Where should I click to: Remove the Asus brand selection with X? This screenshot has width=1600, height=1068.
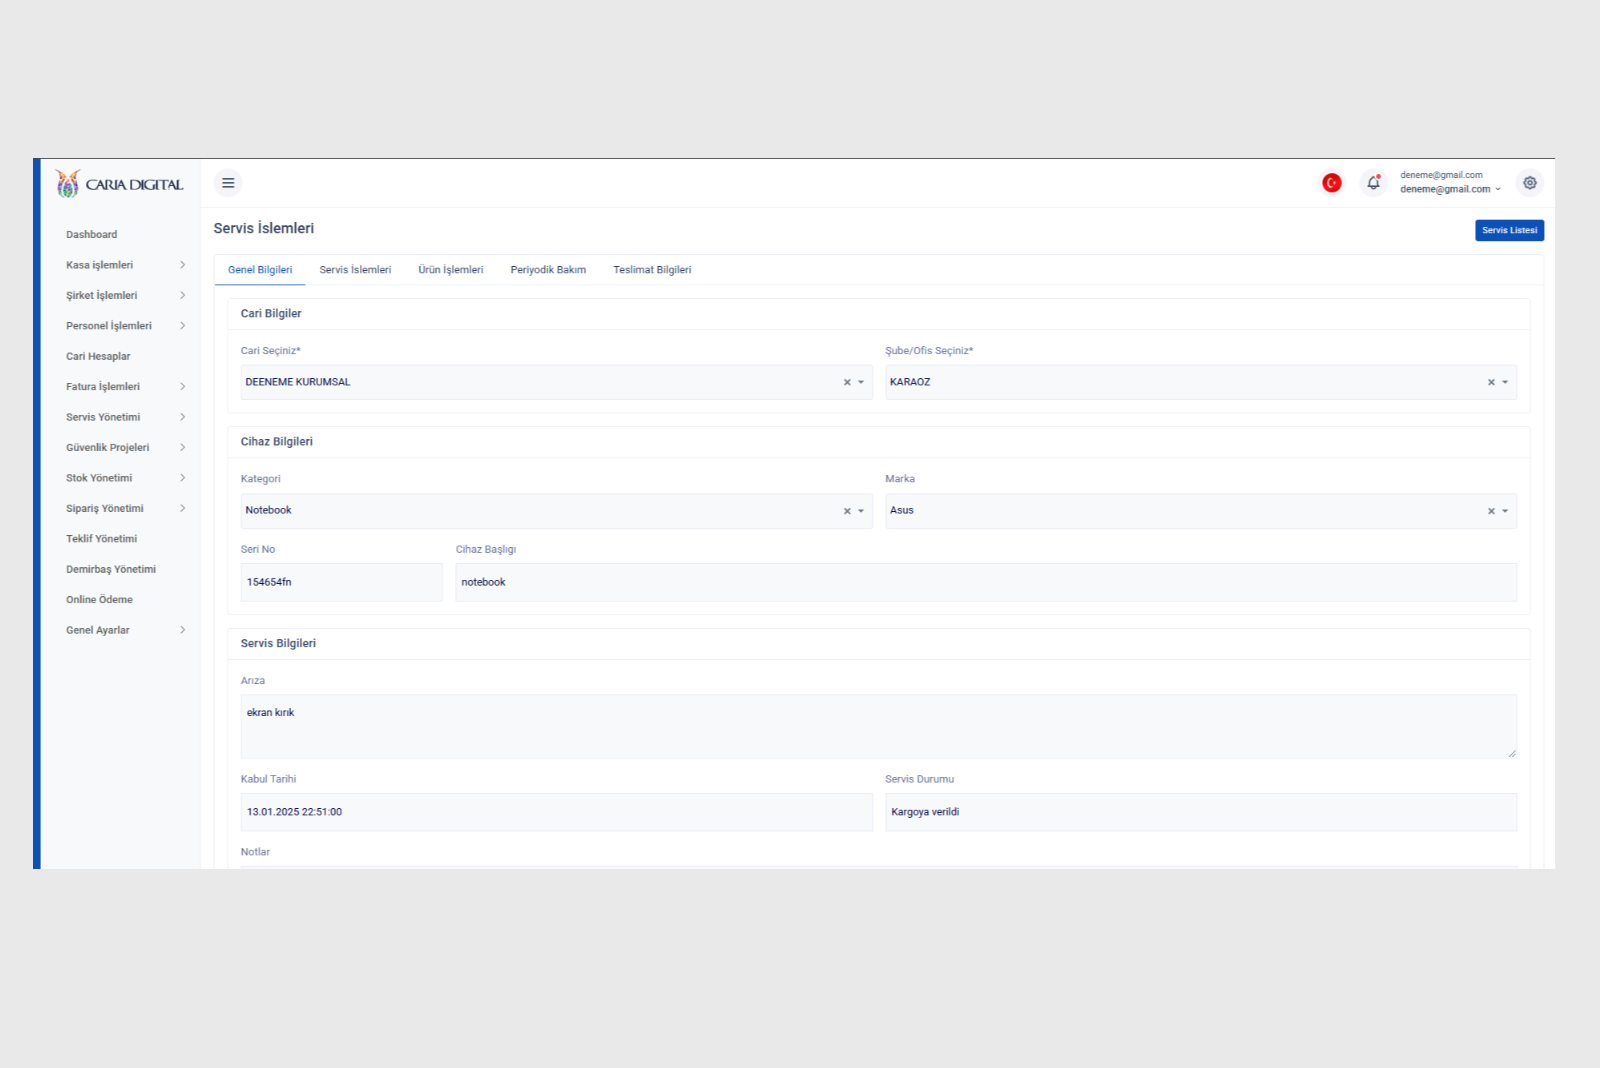pyautogui.click(x=1491, y=511)
